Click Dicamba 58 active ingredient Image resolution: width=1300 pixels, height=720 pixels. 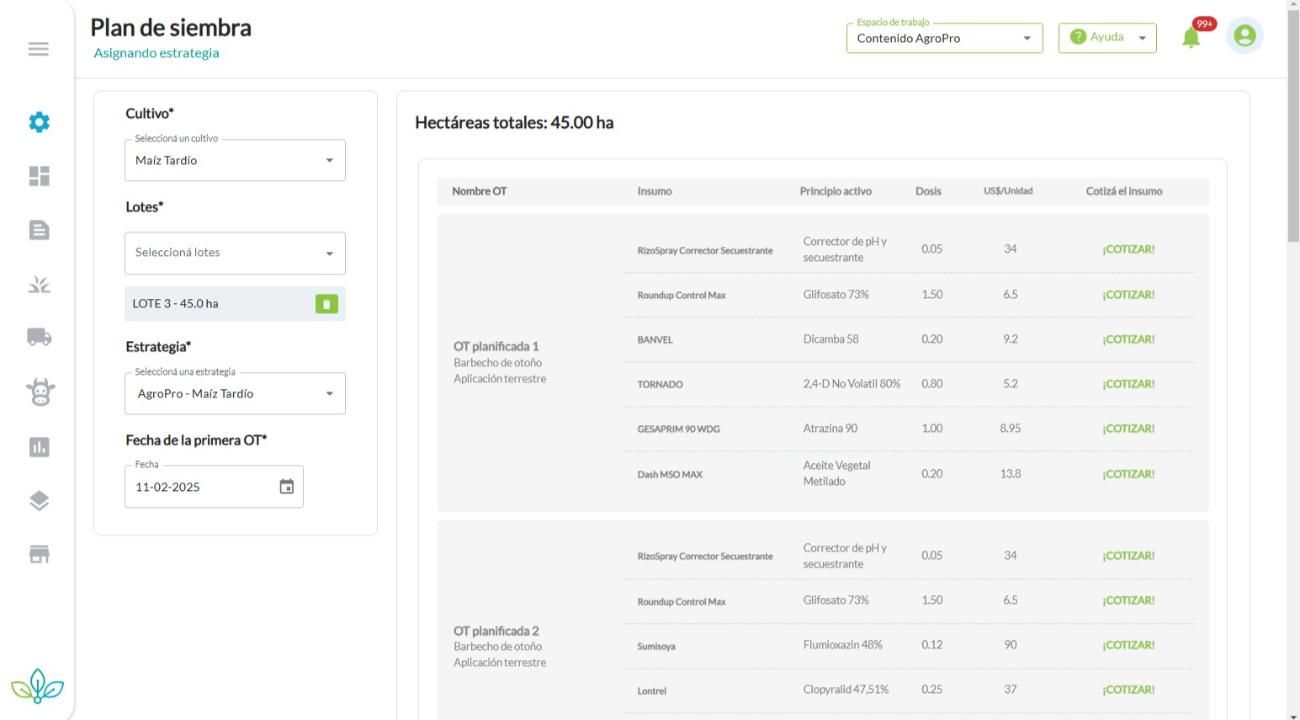click(831, 339)
